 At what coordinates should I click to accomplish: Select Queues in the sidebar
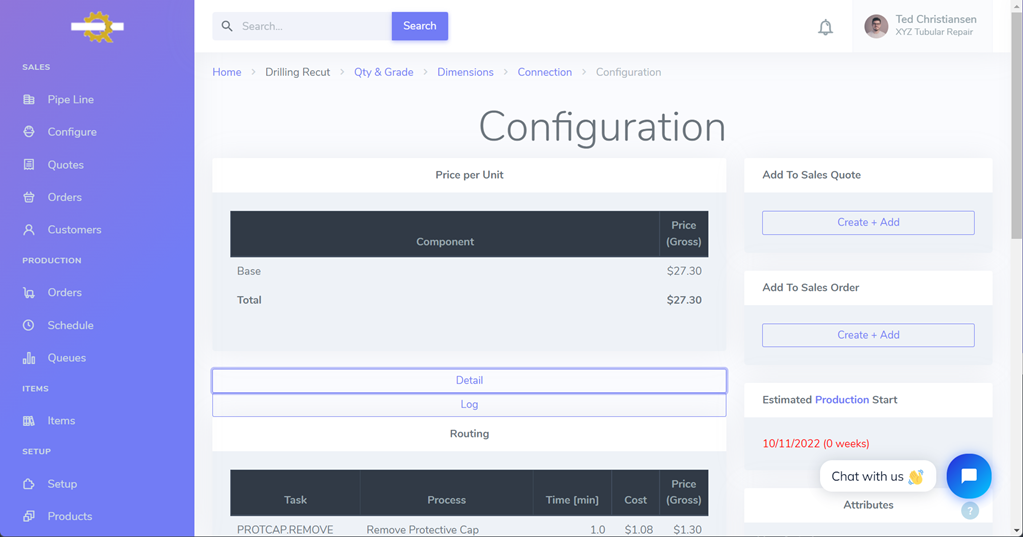click(x=67, y=358)
